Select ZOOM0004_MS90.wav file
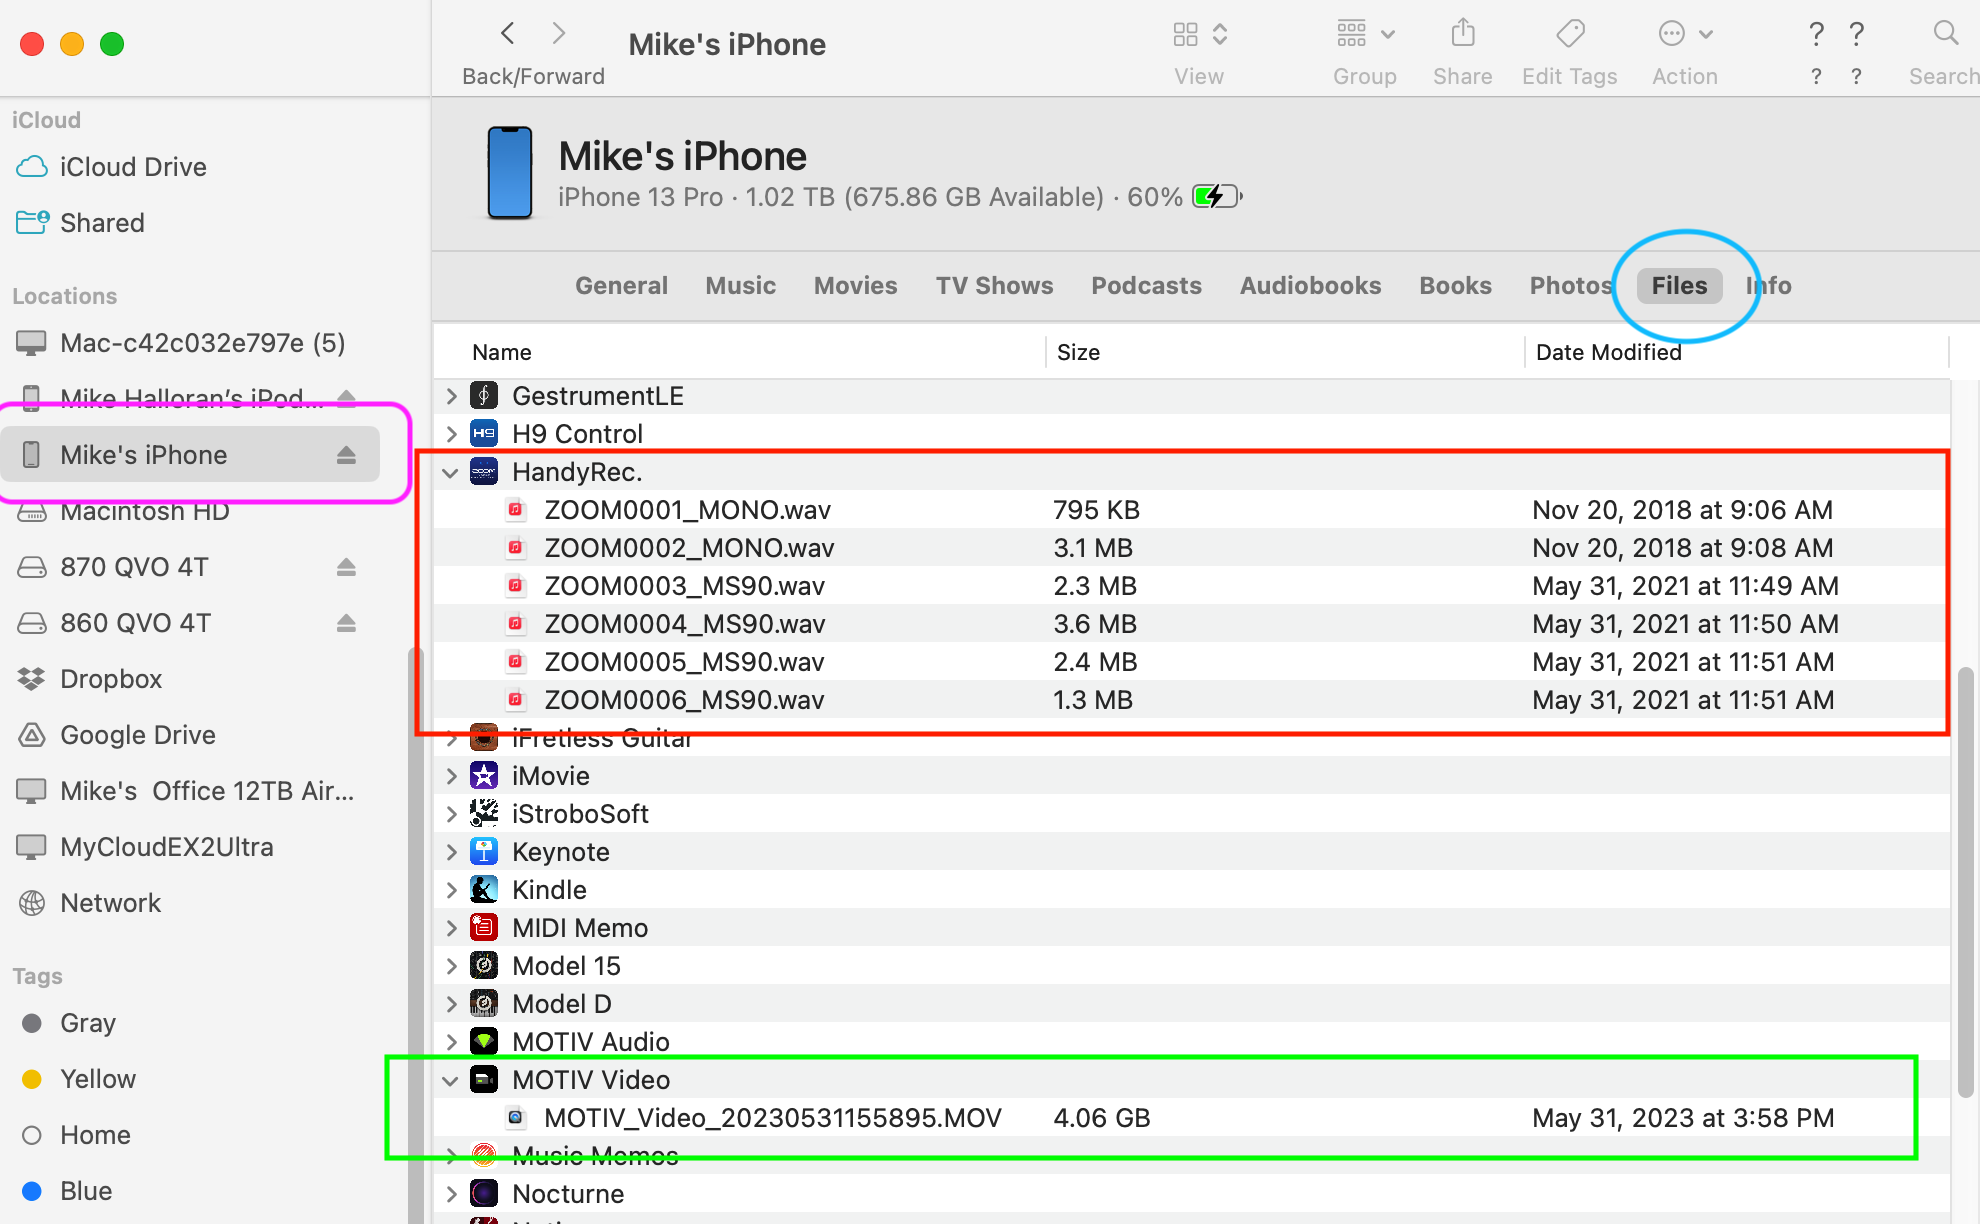The height and width of the screenshot is (1224, 1980). click(1191, 624)
